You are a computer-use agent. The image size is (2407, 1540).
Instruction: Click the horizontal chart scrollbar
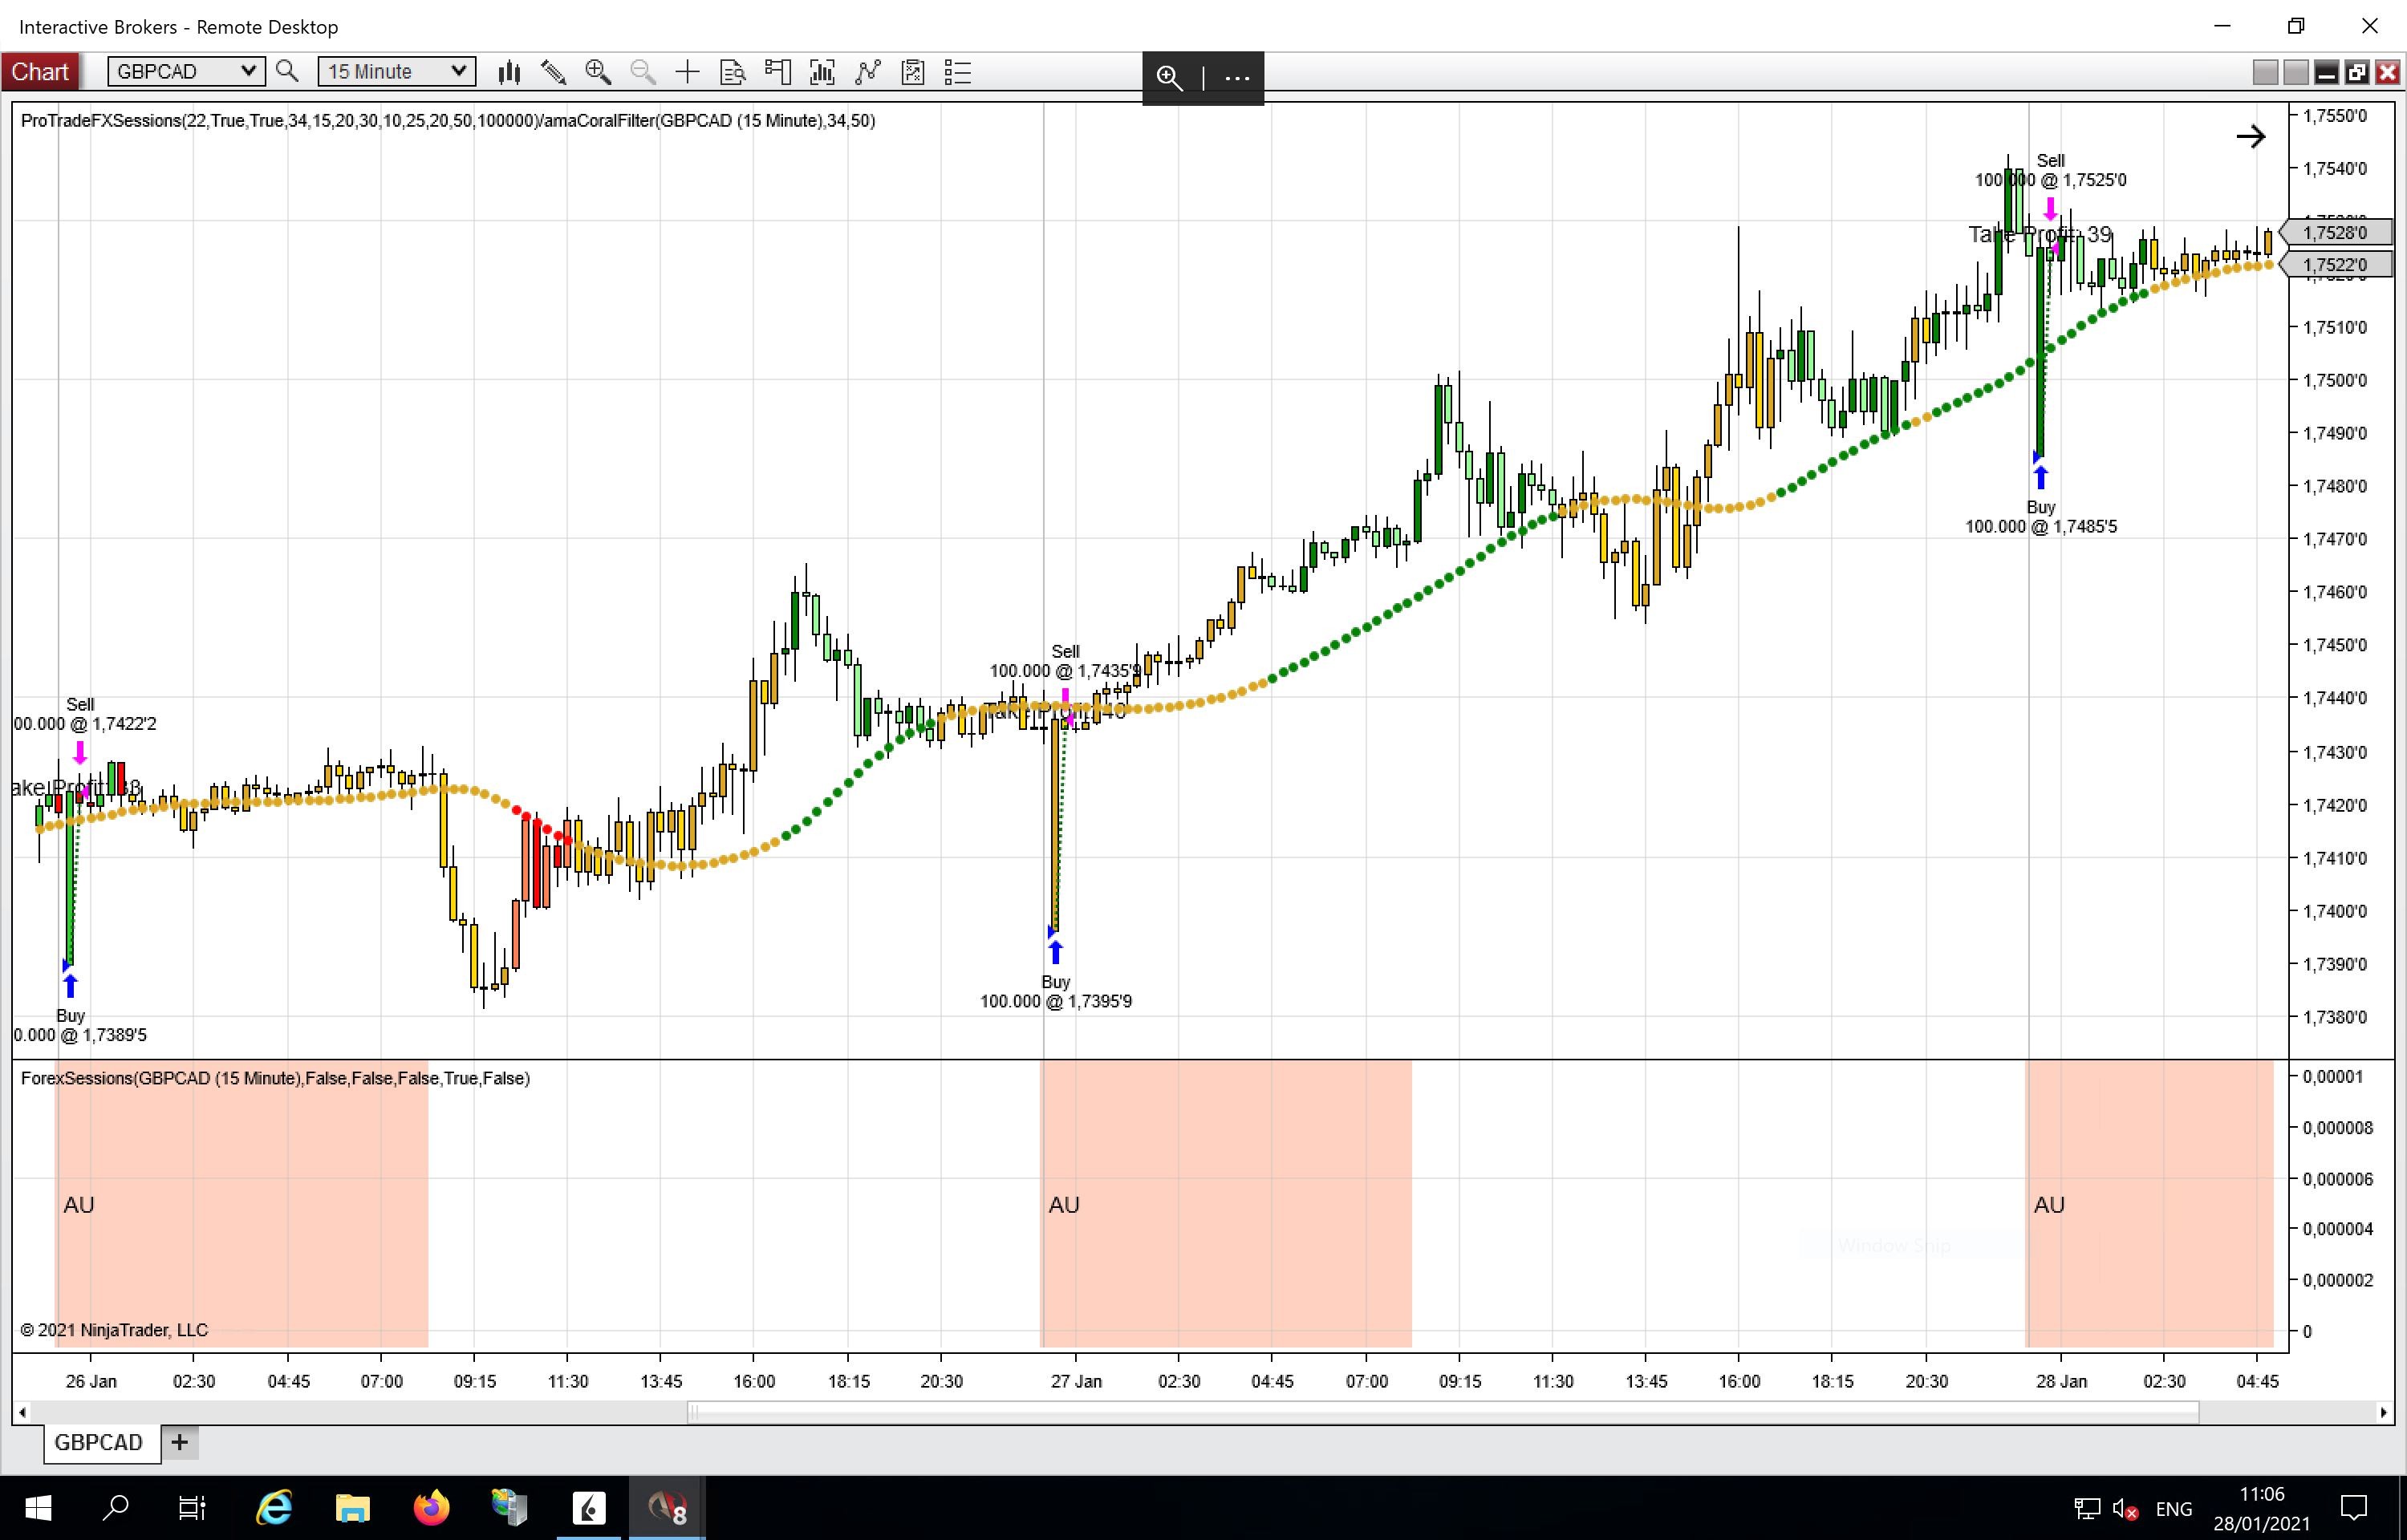(1443, 1412)
